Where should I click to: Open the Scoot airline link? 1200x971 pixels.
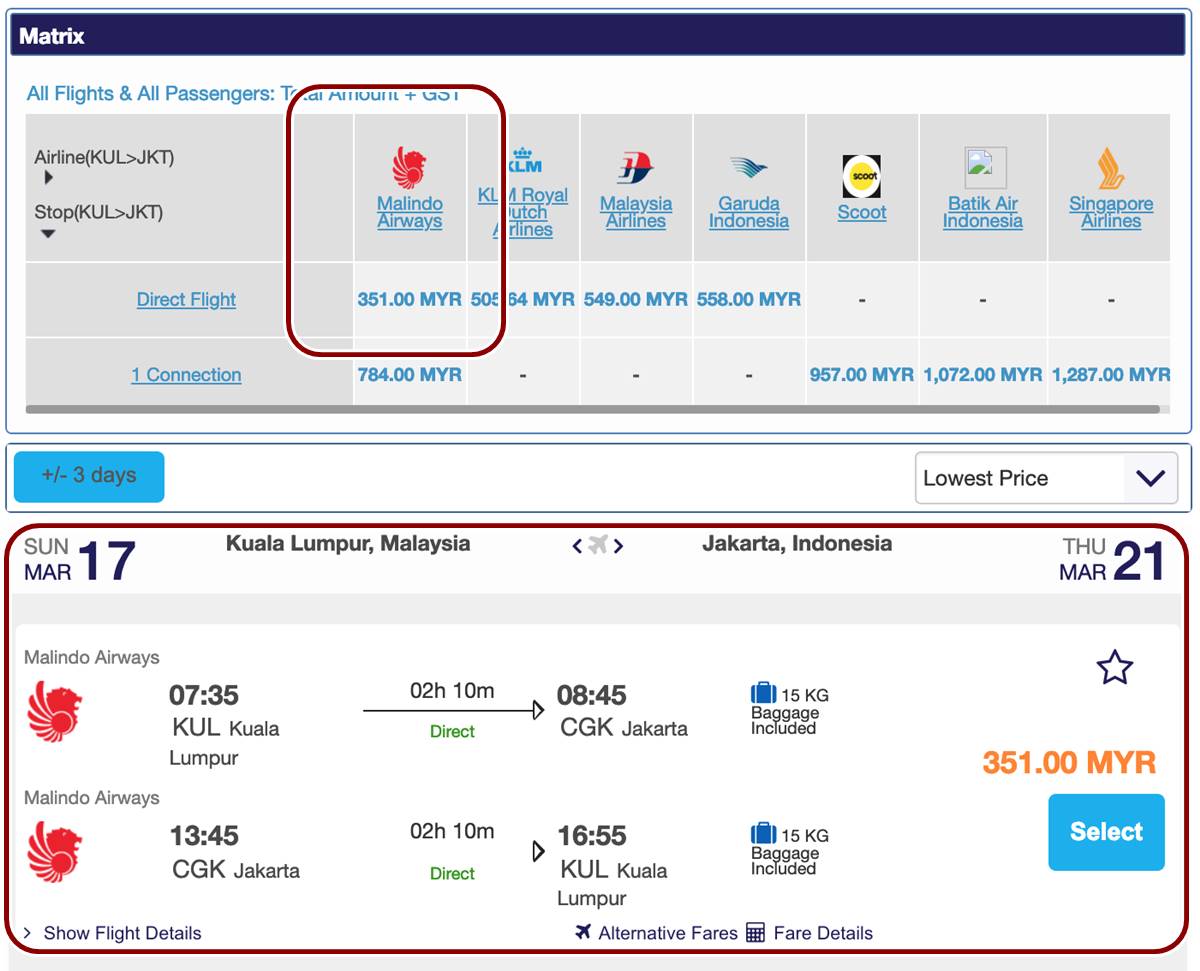coord(862,212)
